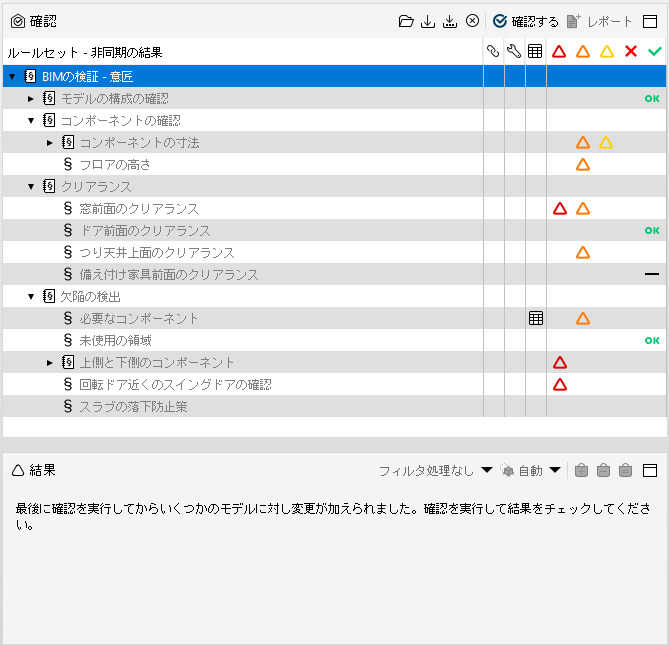
Task: Click the first download arrow icon
Action: (428, 21)
